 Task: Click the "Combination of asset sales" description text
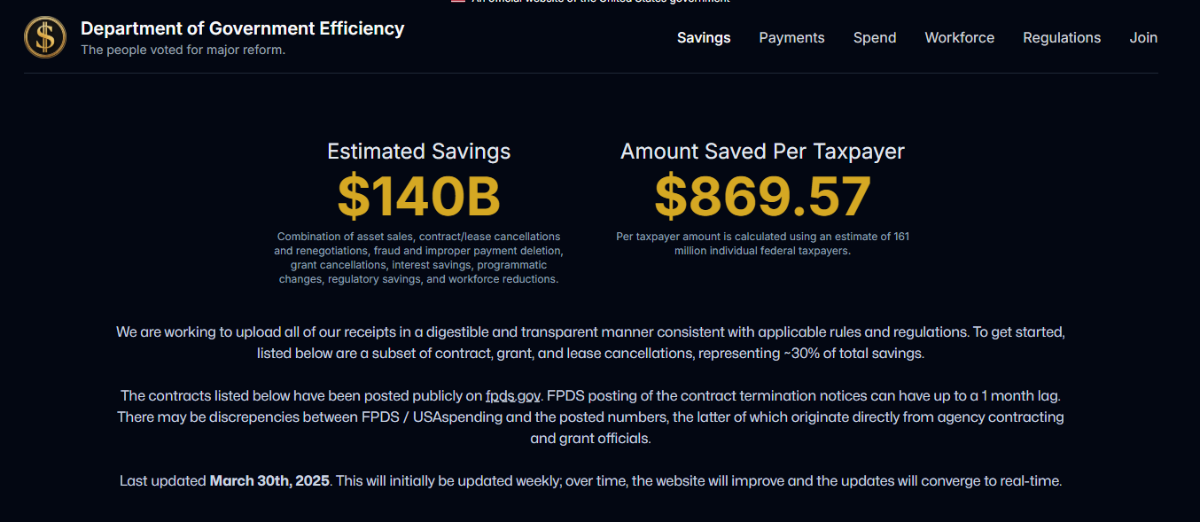pyautogui.click(x=418, y=258)
